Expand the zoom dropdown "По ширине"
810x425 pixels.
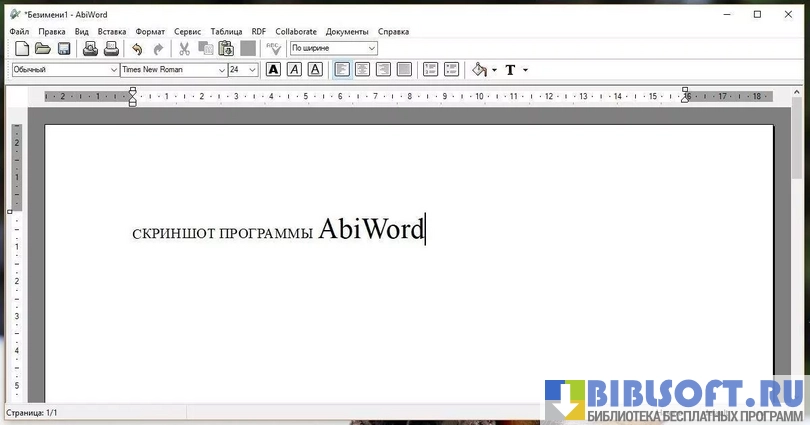[372, 48]
